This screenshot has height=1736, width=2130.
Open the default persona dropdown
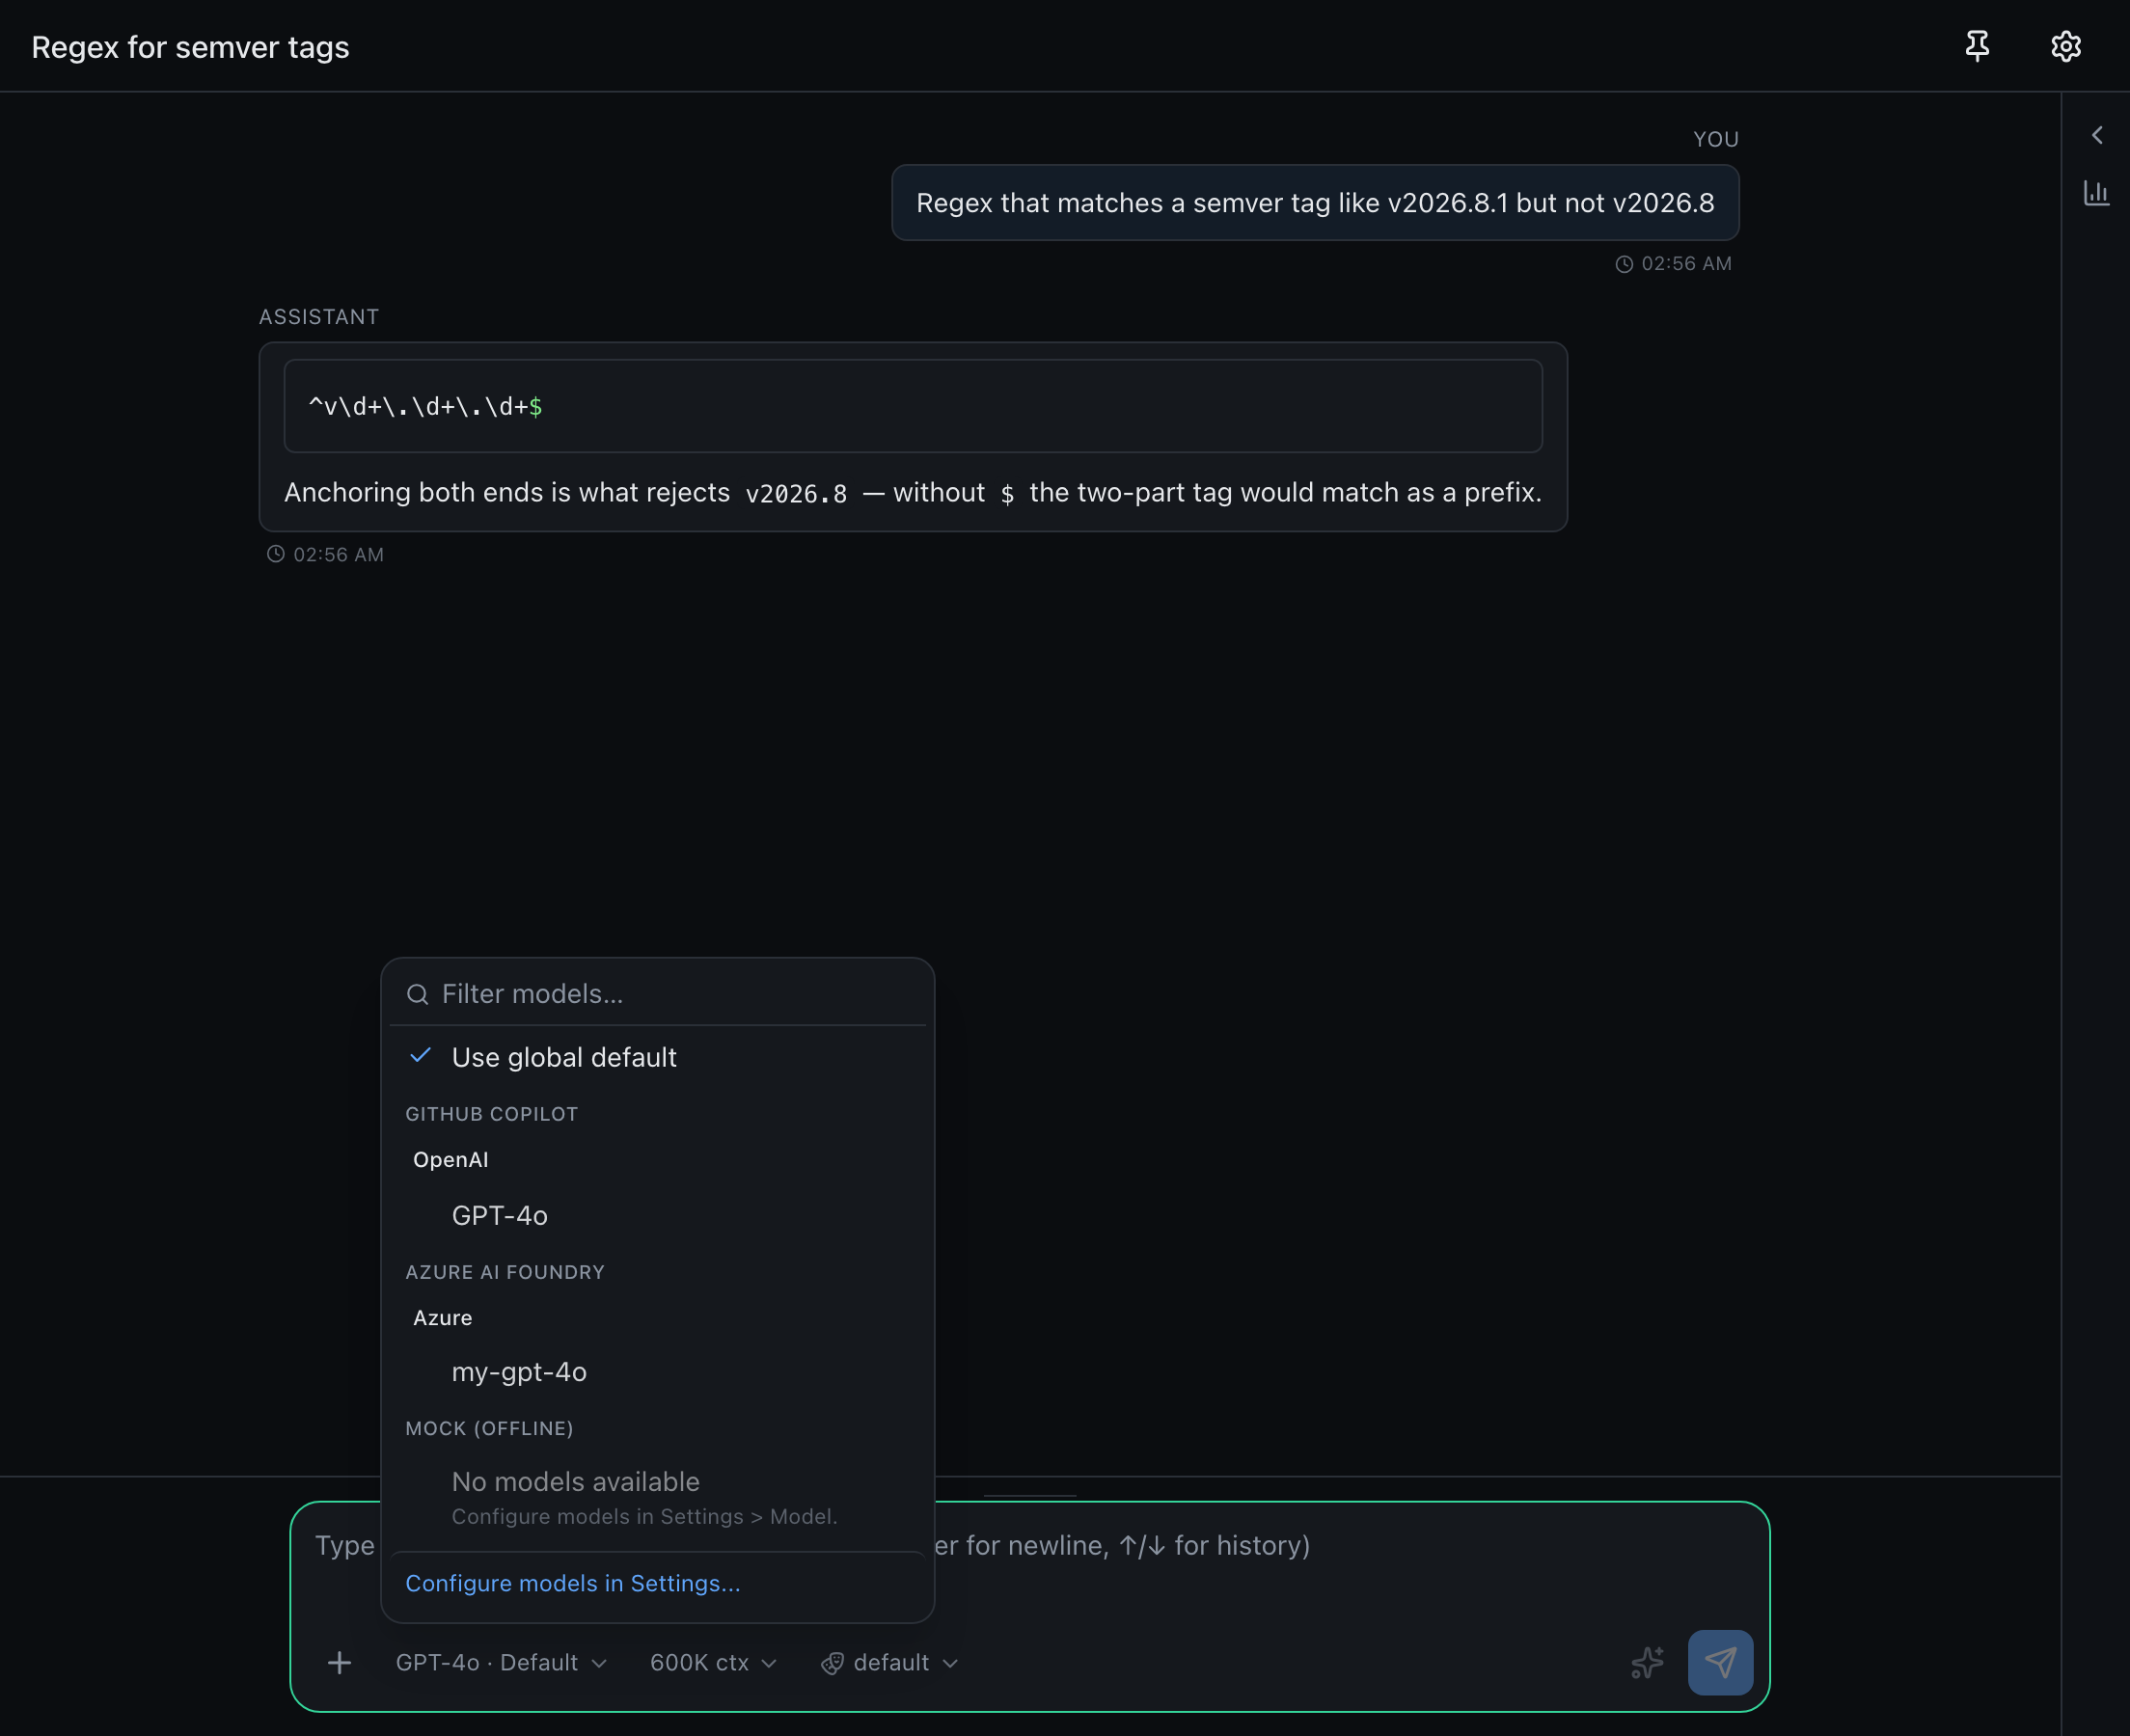tap(890, 1662)
